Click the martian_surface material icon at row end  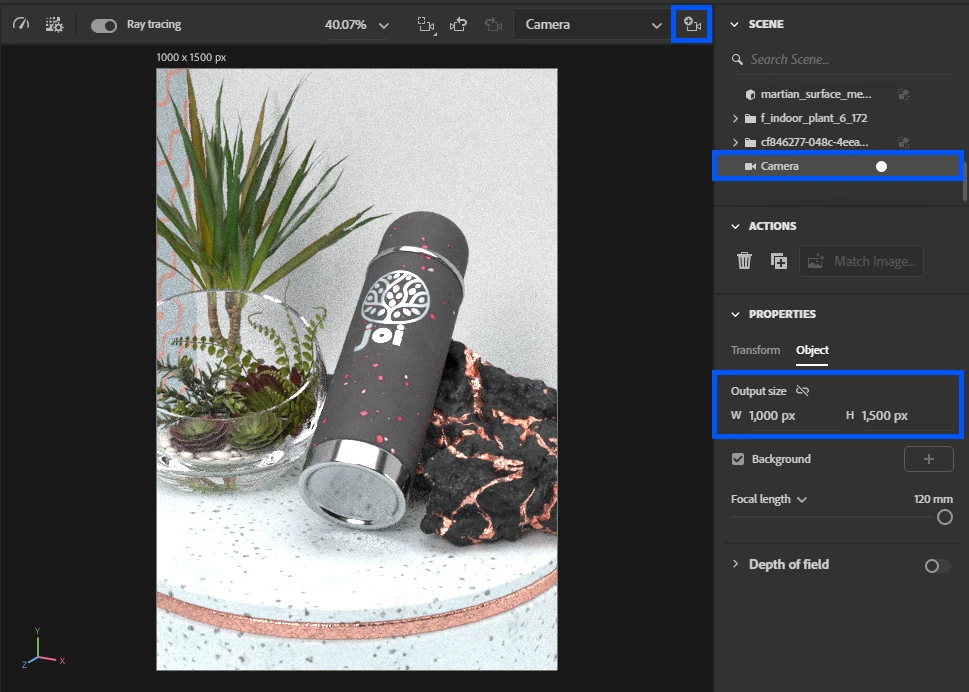pos(903,94)
